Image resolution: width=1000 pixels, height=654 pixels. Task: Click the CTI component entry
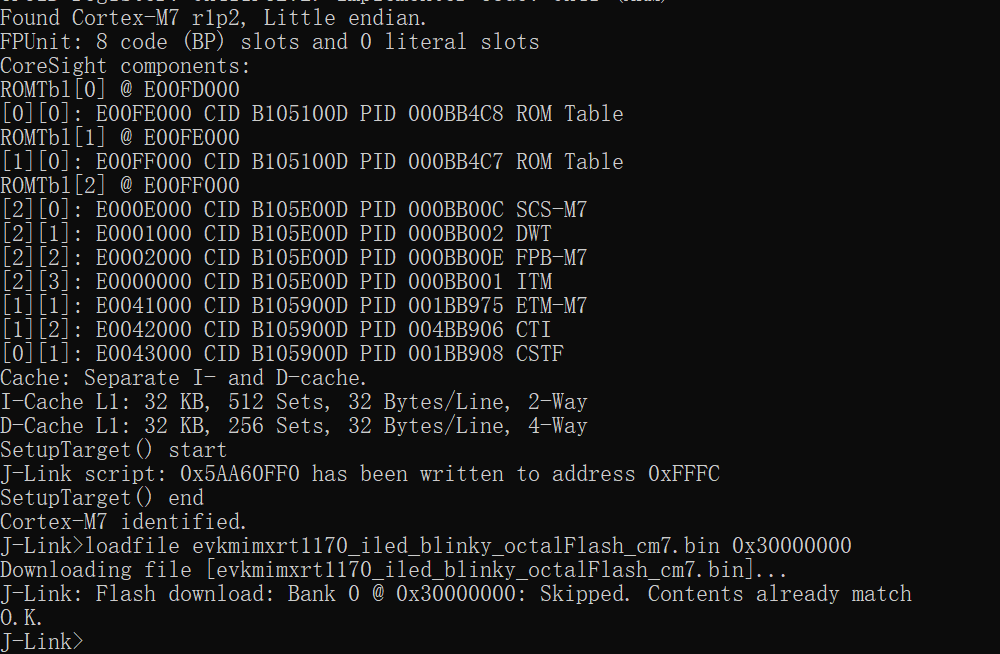click(x=533, y=330)
